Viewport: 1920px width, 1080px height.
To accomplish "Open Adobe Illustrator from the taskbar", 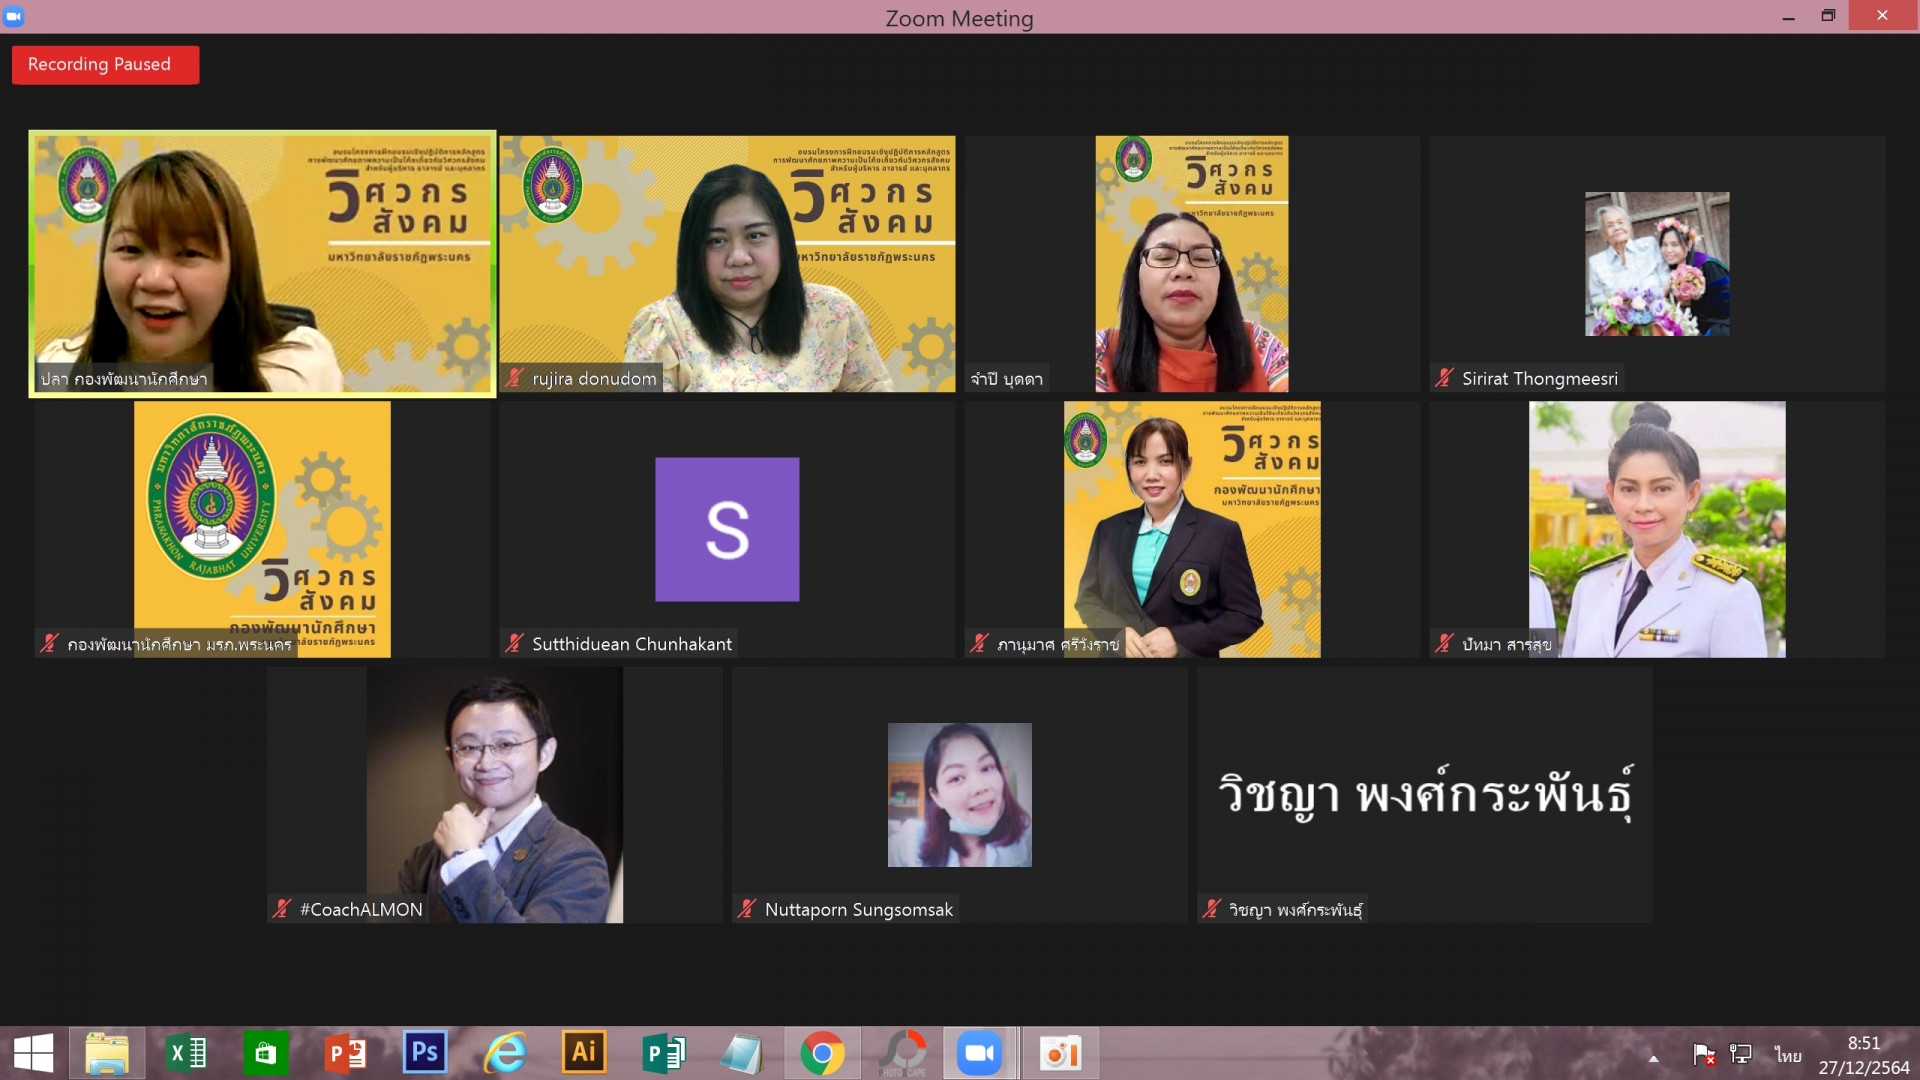I will (584, 1053).
